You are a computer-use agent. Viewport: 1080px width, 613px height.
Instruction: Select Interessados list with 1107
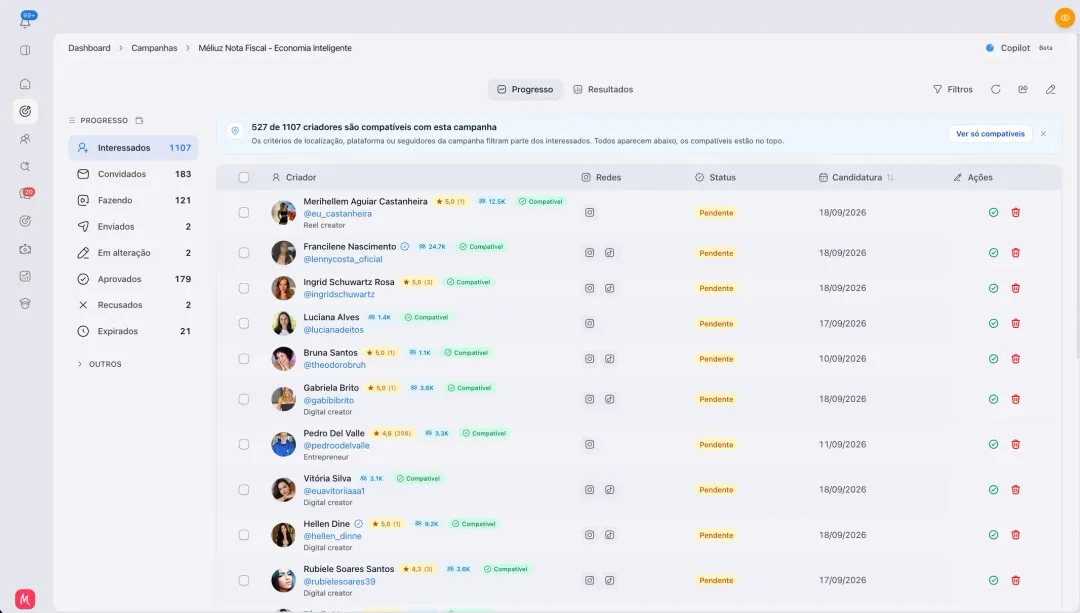[x=133, y=148]
